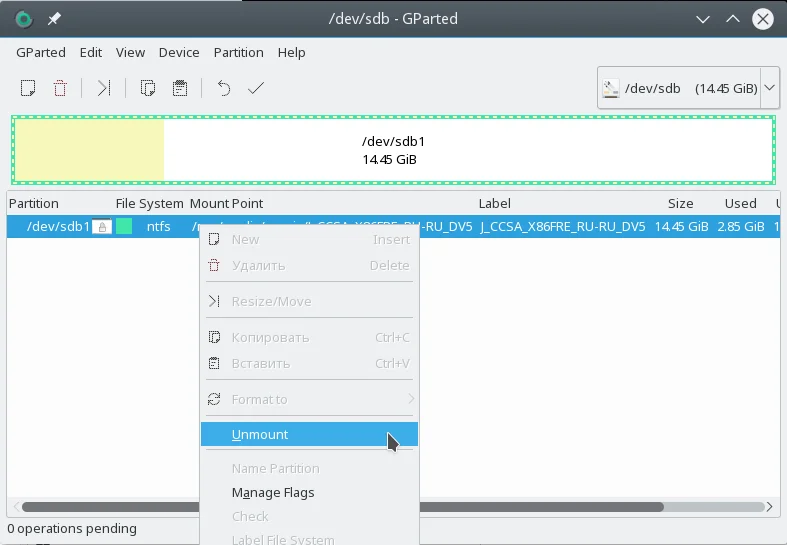Click the Partition column header
Screen dimensions: 787x545
coord(34,203)
